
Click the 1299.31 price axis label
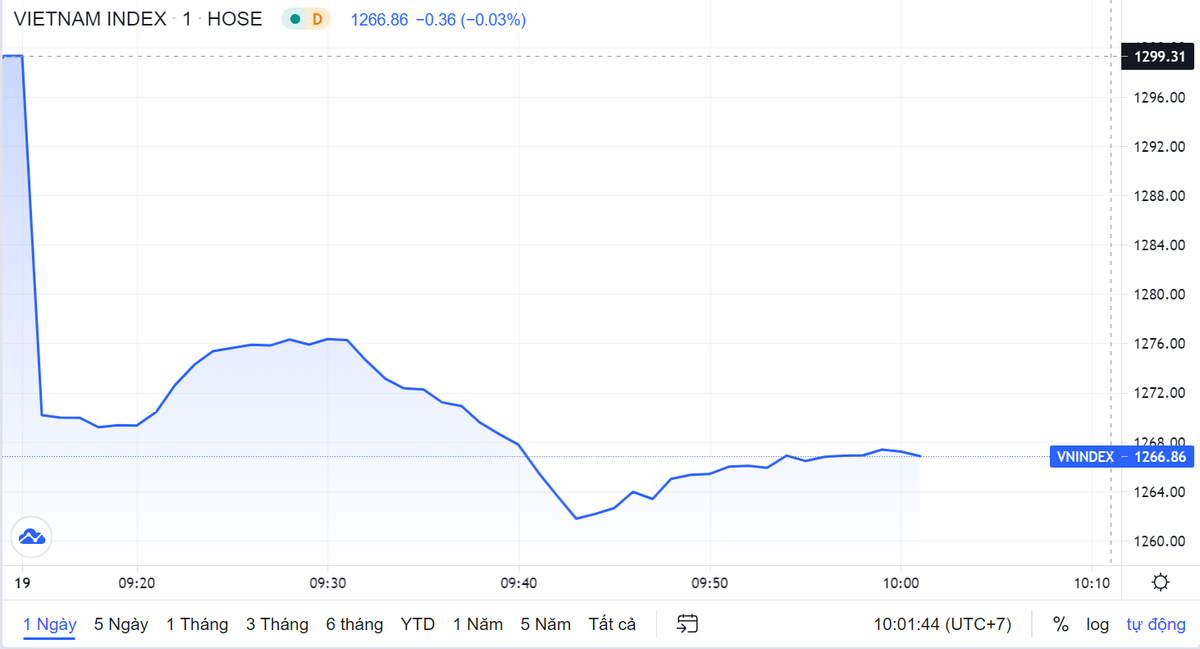click(1158, 56)
